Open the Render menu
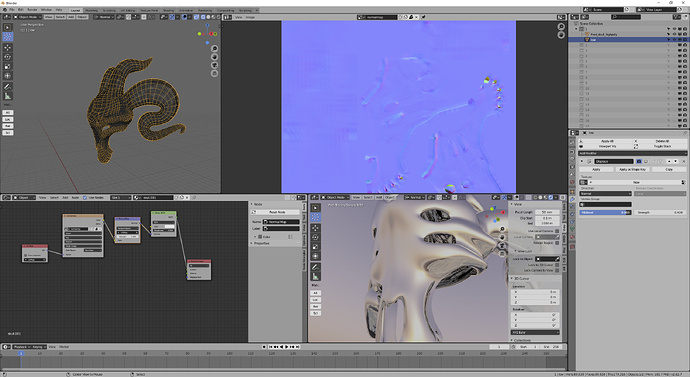Screen dimensions: 690x377 (x=32, y=9)
